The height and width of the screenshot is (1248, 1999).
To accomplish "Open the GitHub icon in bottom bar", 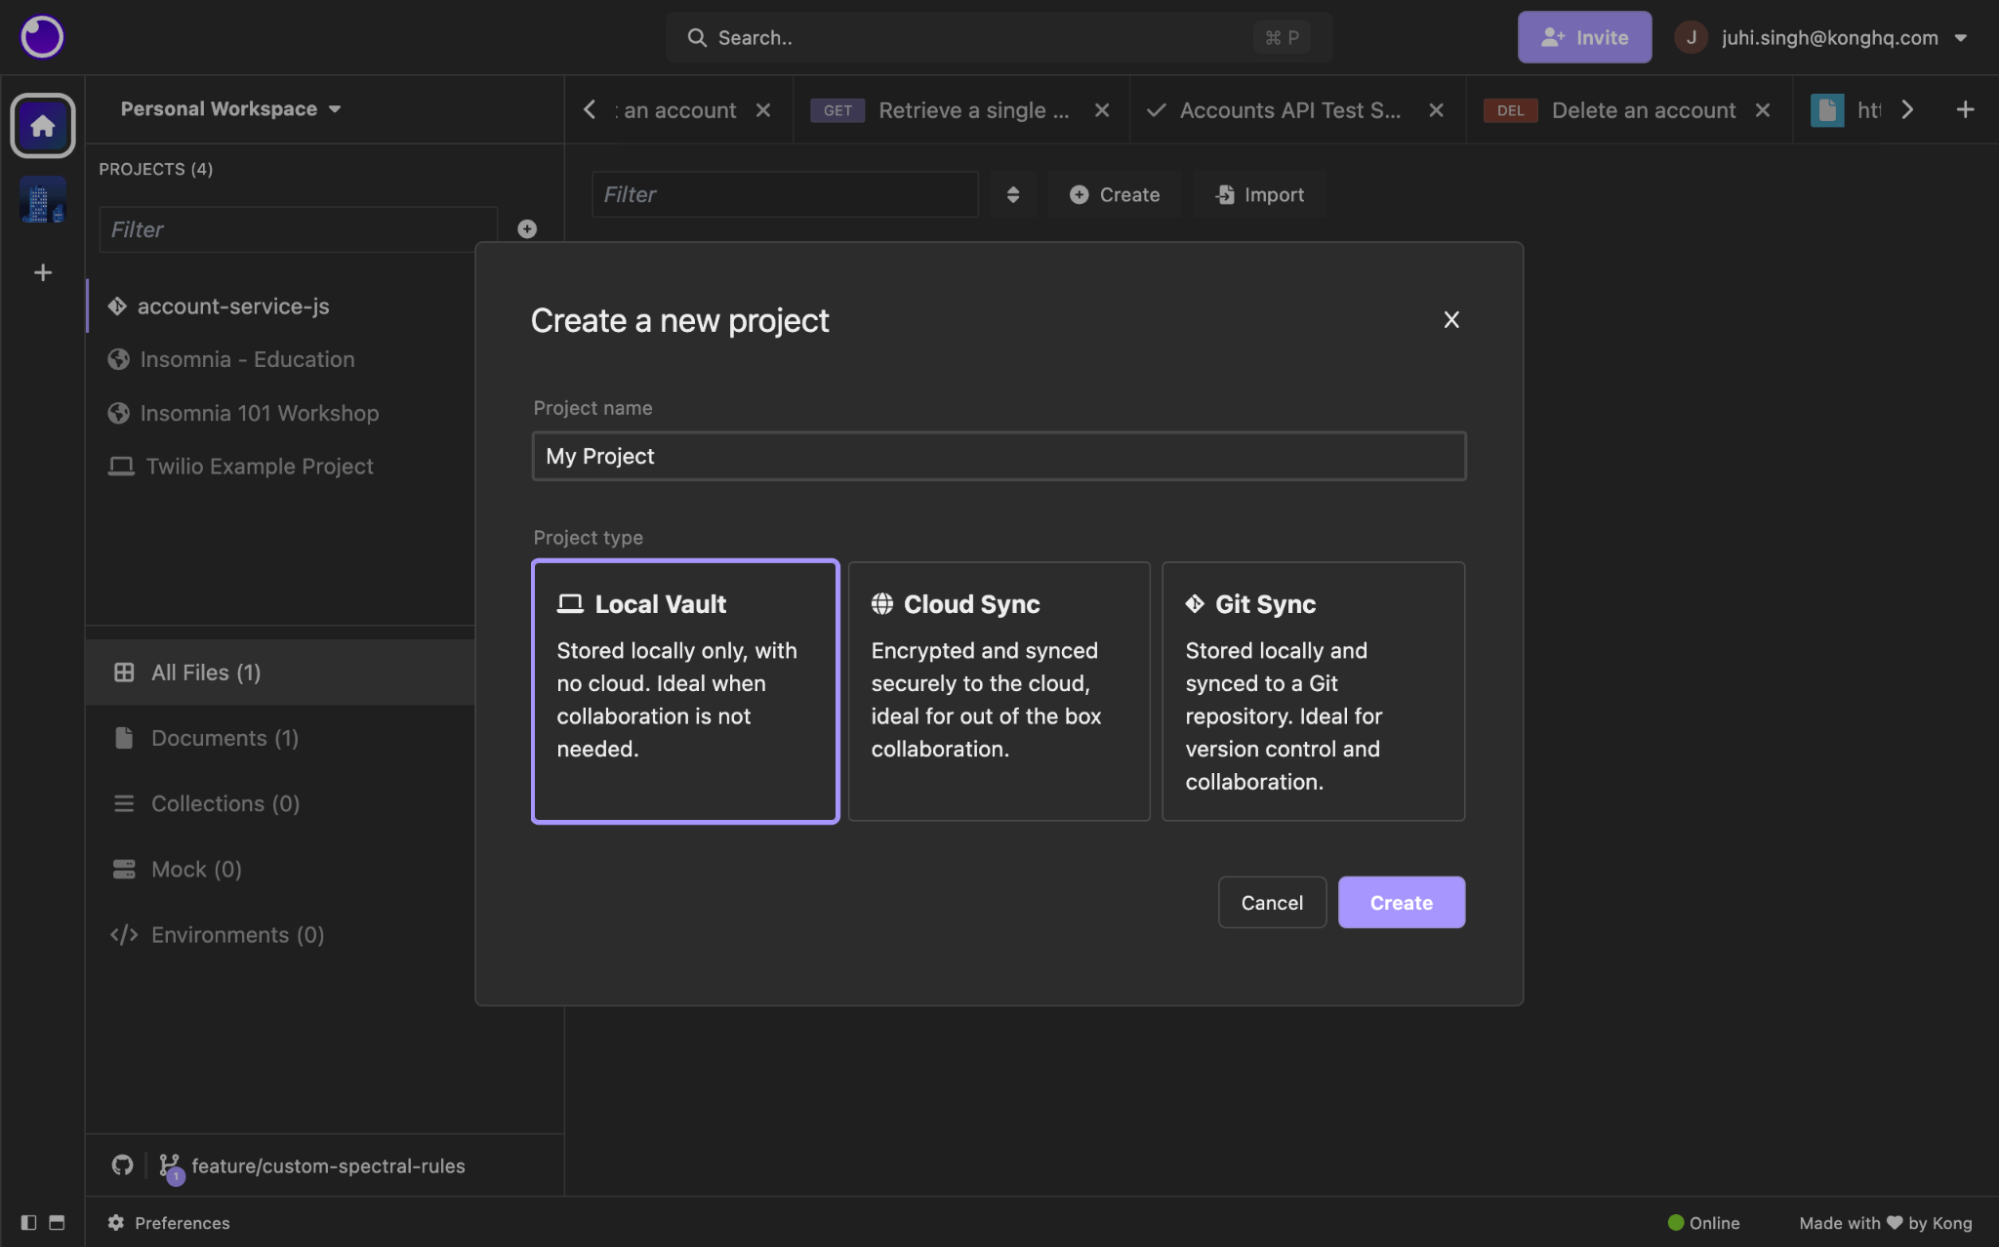I will [x=122, y=1165].
